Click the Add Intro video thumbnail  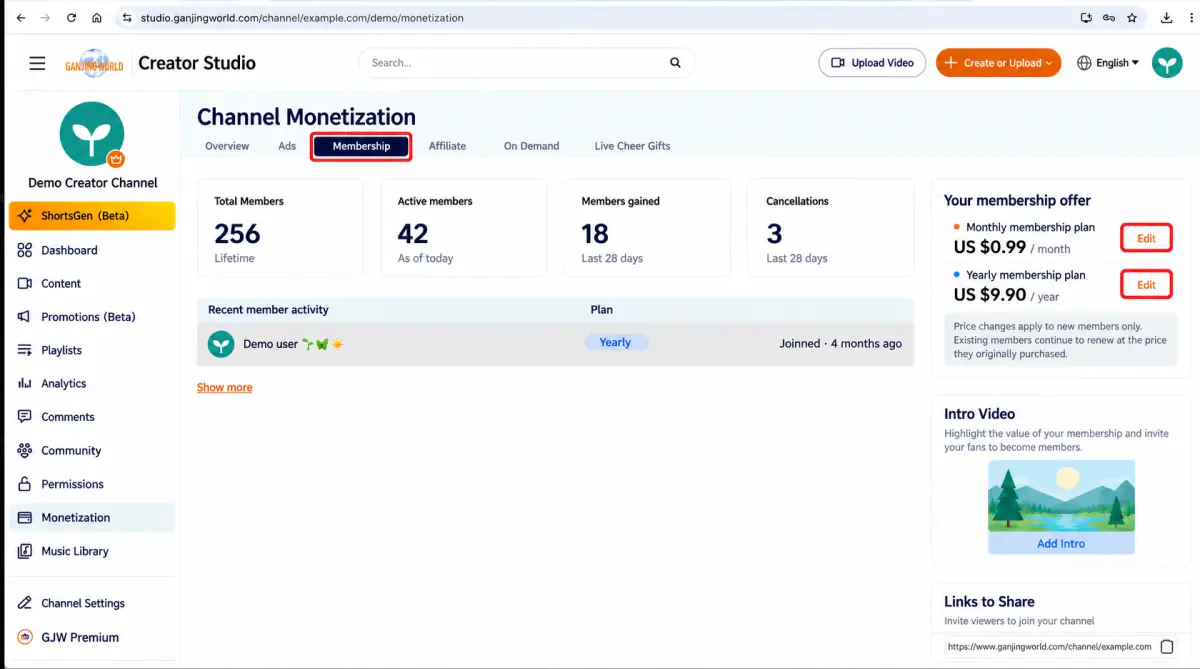click(x=1061, y=507)
